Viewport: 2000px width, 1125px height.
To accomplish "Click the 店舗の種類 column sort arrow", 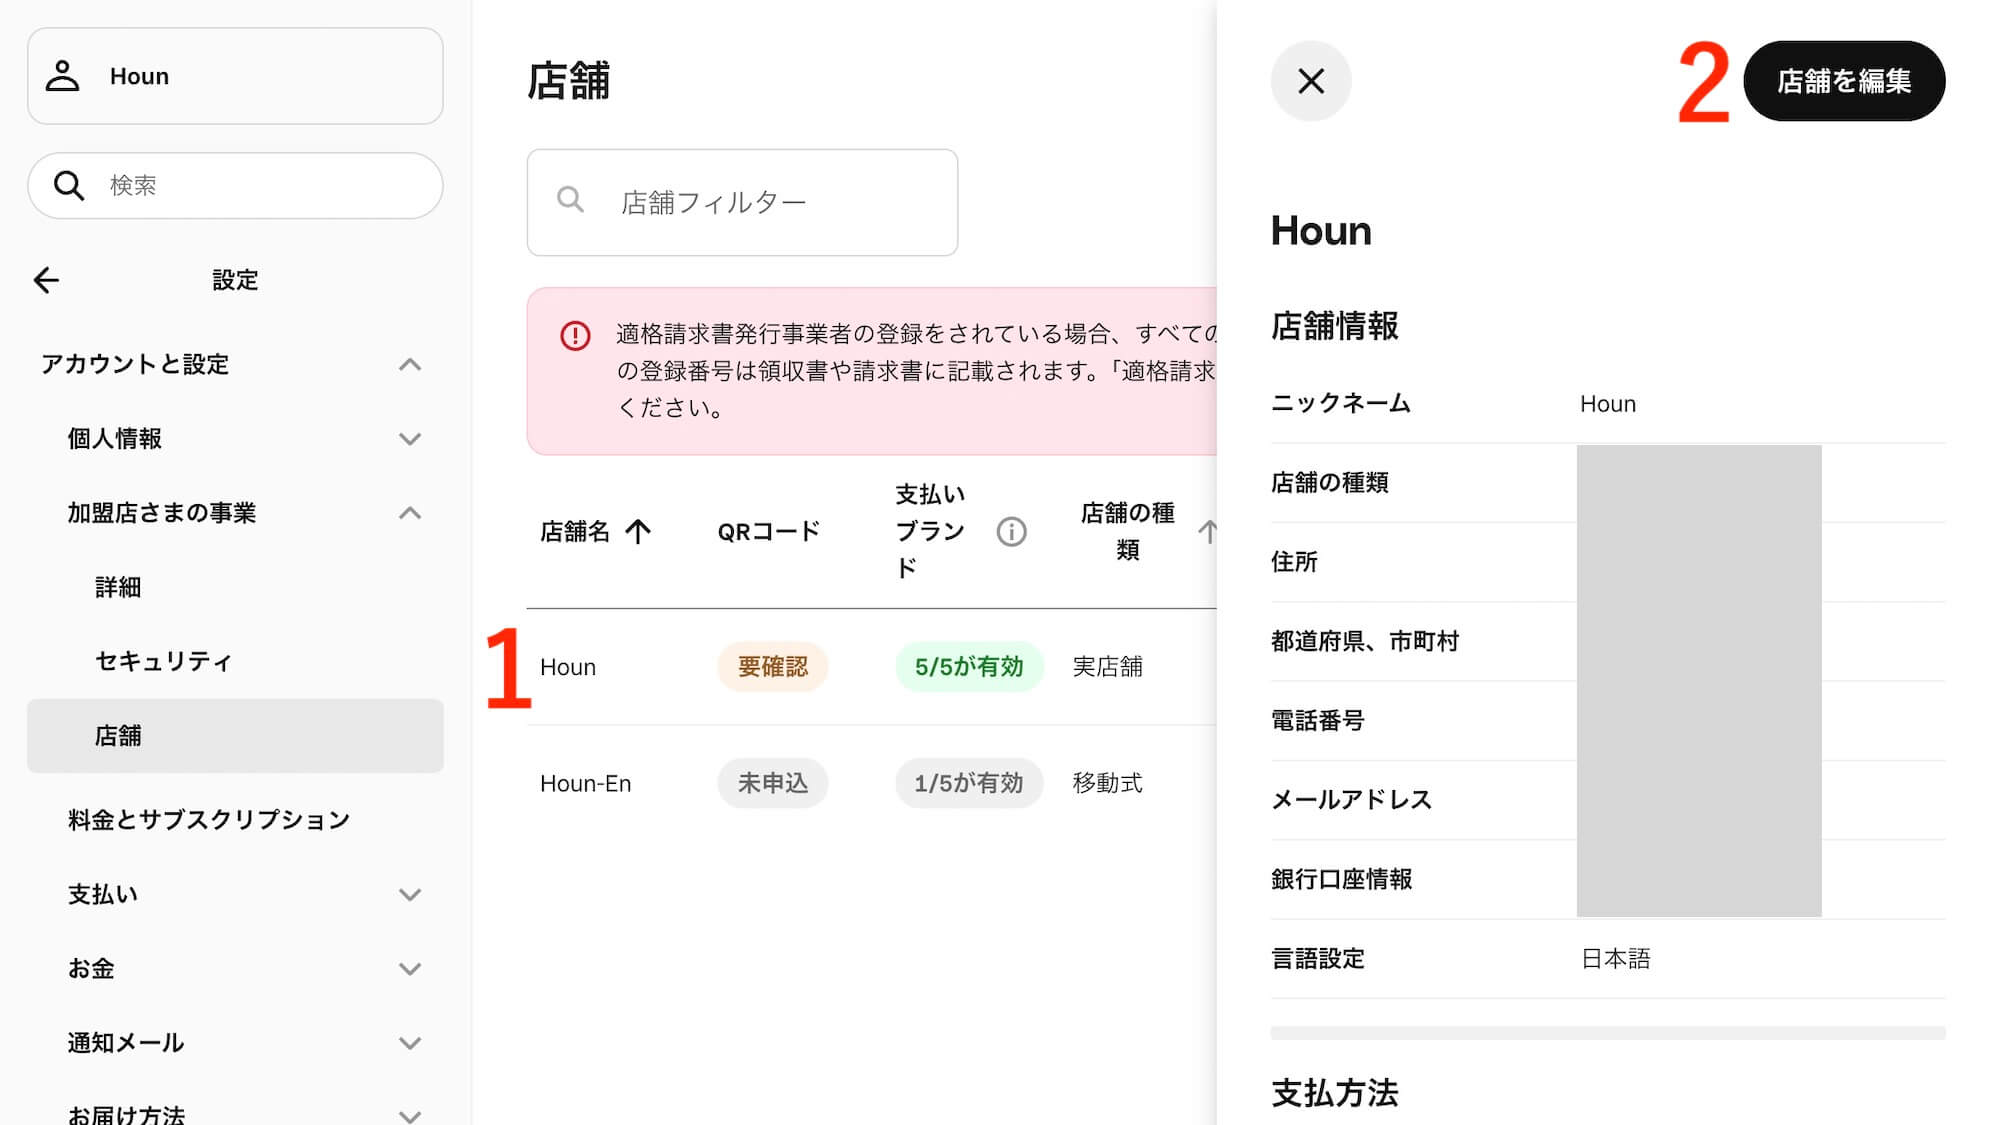I will [1207, 532].
